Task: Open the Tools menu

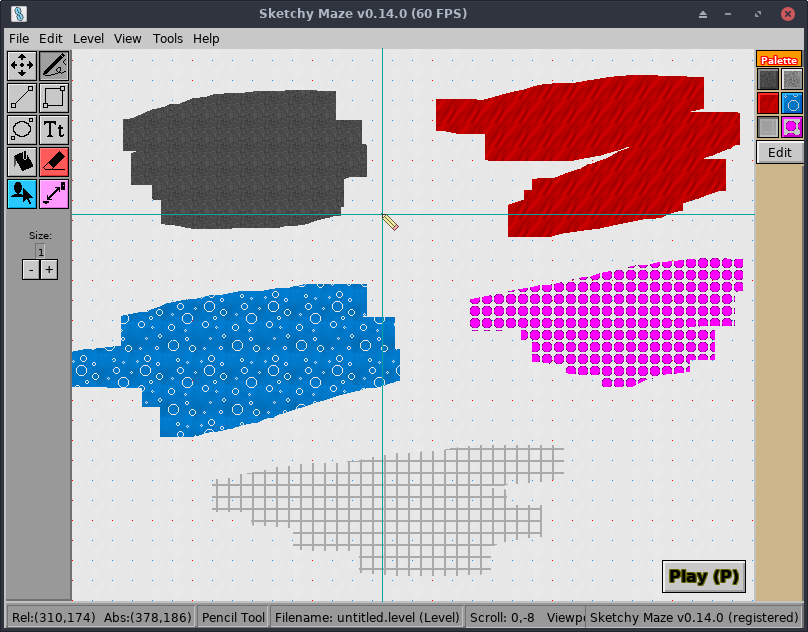Action: tap(167, 38)
